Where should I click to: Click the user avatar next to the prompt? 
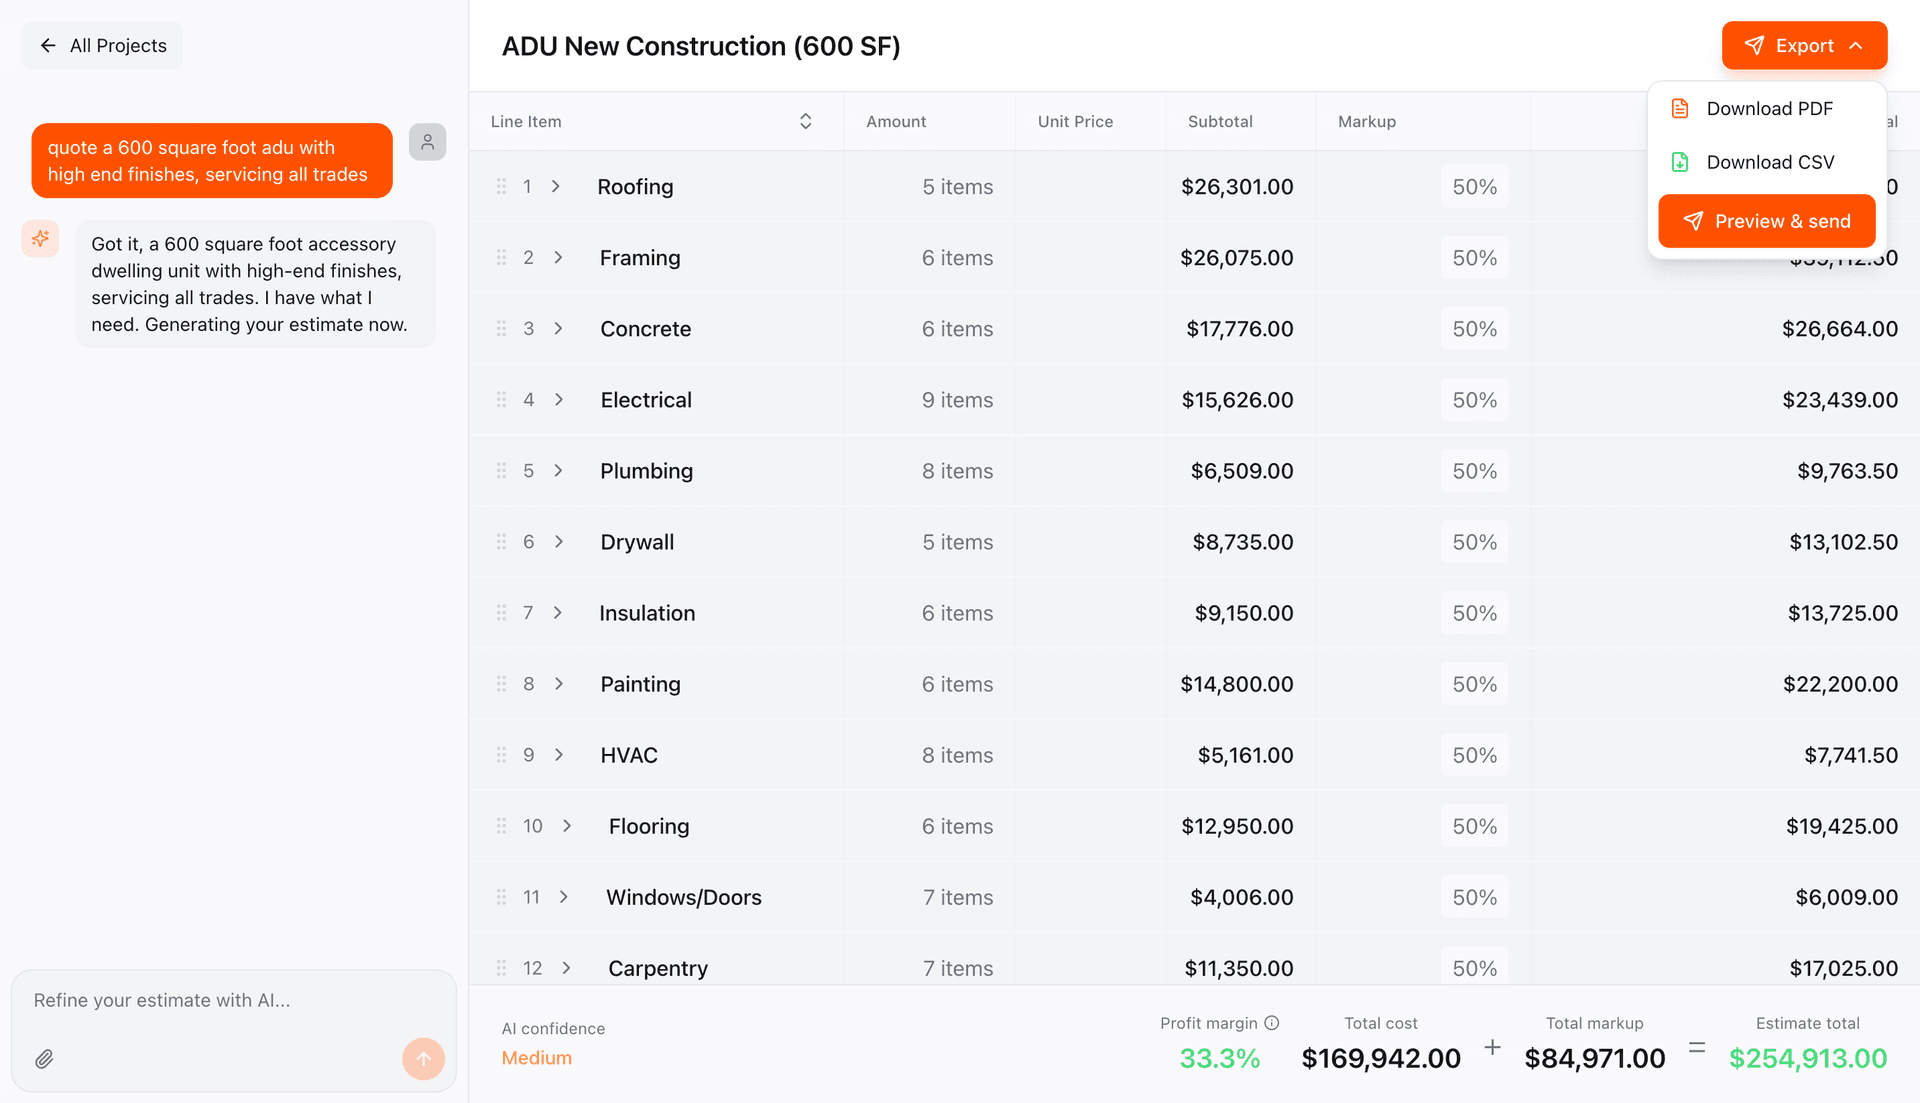pos(427,142)
